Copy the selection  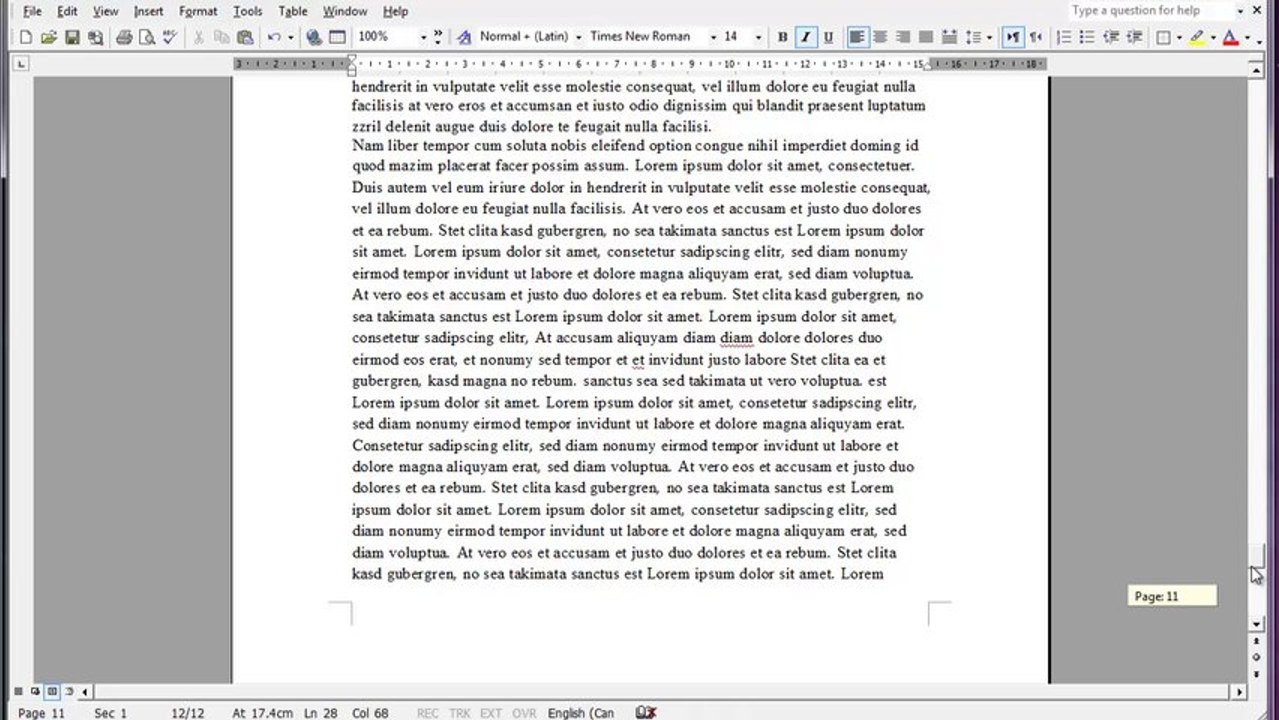pos(222,37)
